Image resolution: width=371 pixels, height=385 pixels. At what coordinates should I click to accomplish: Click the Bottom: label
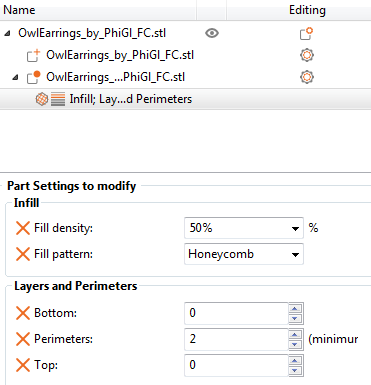[x=55, y=313]
